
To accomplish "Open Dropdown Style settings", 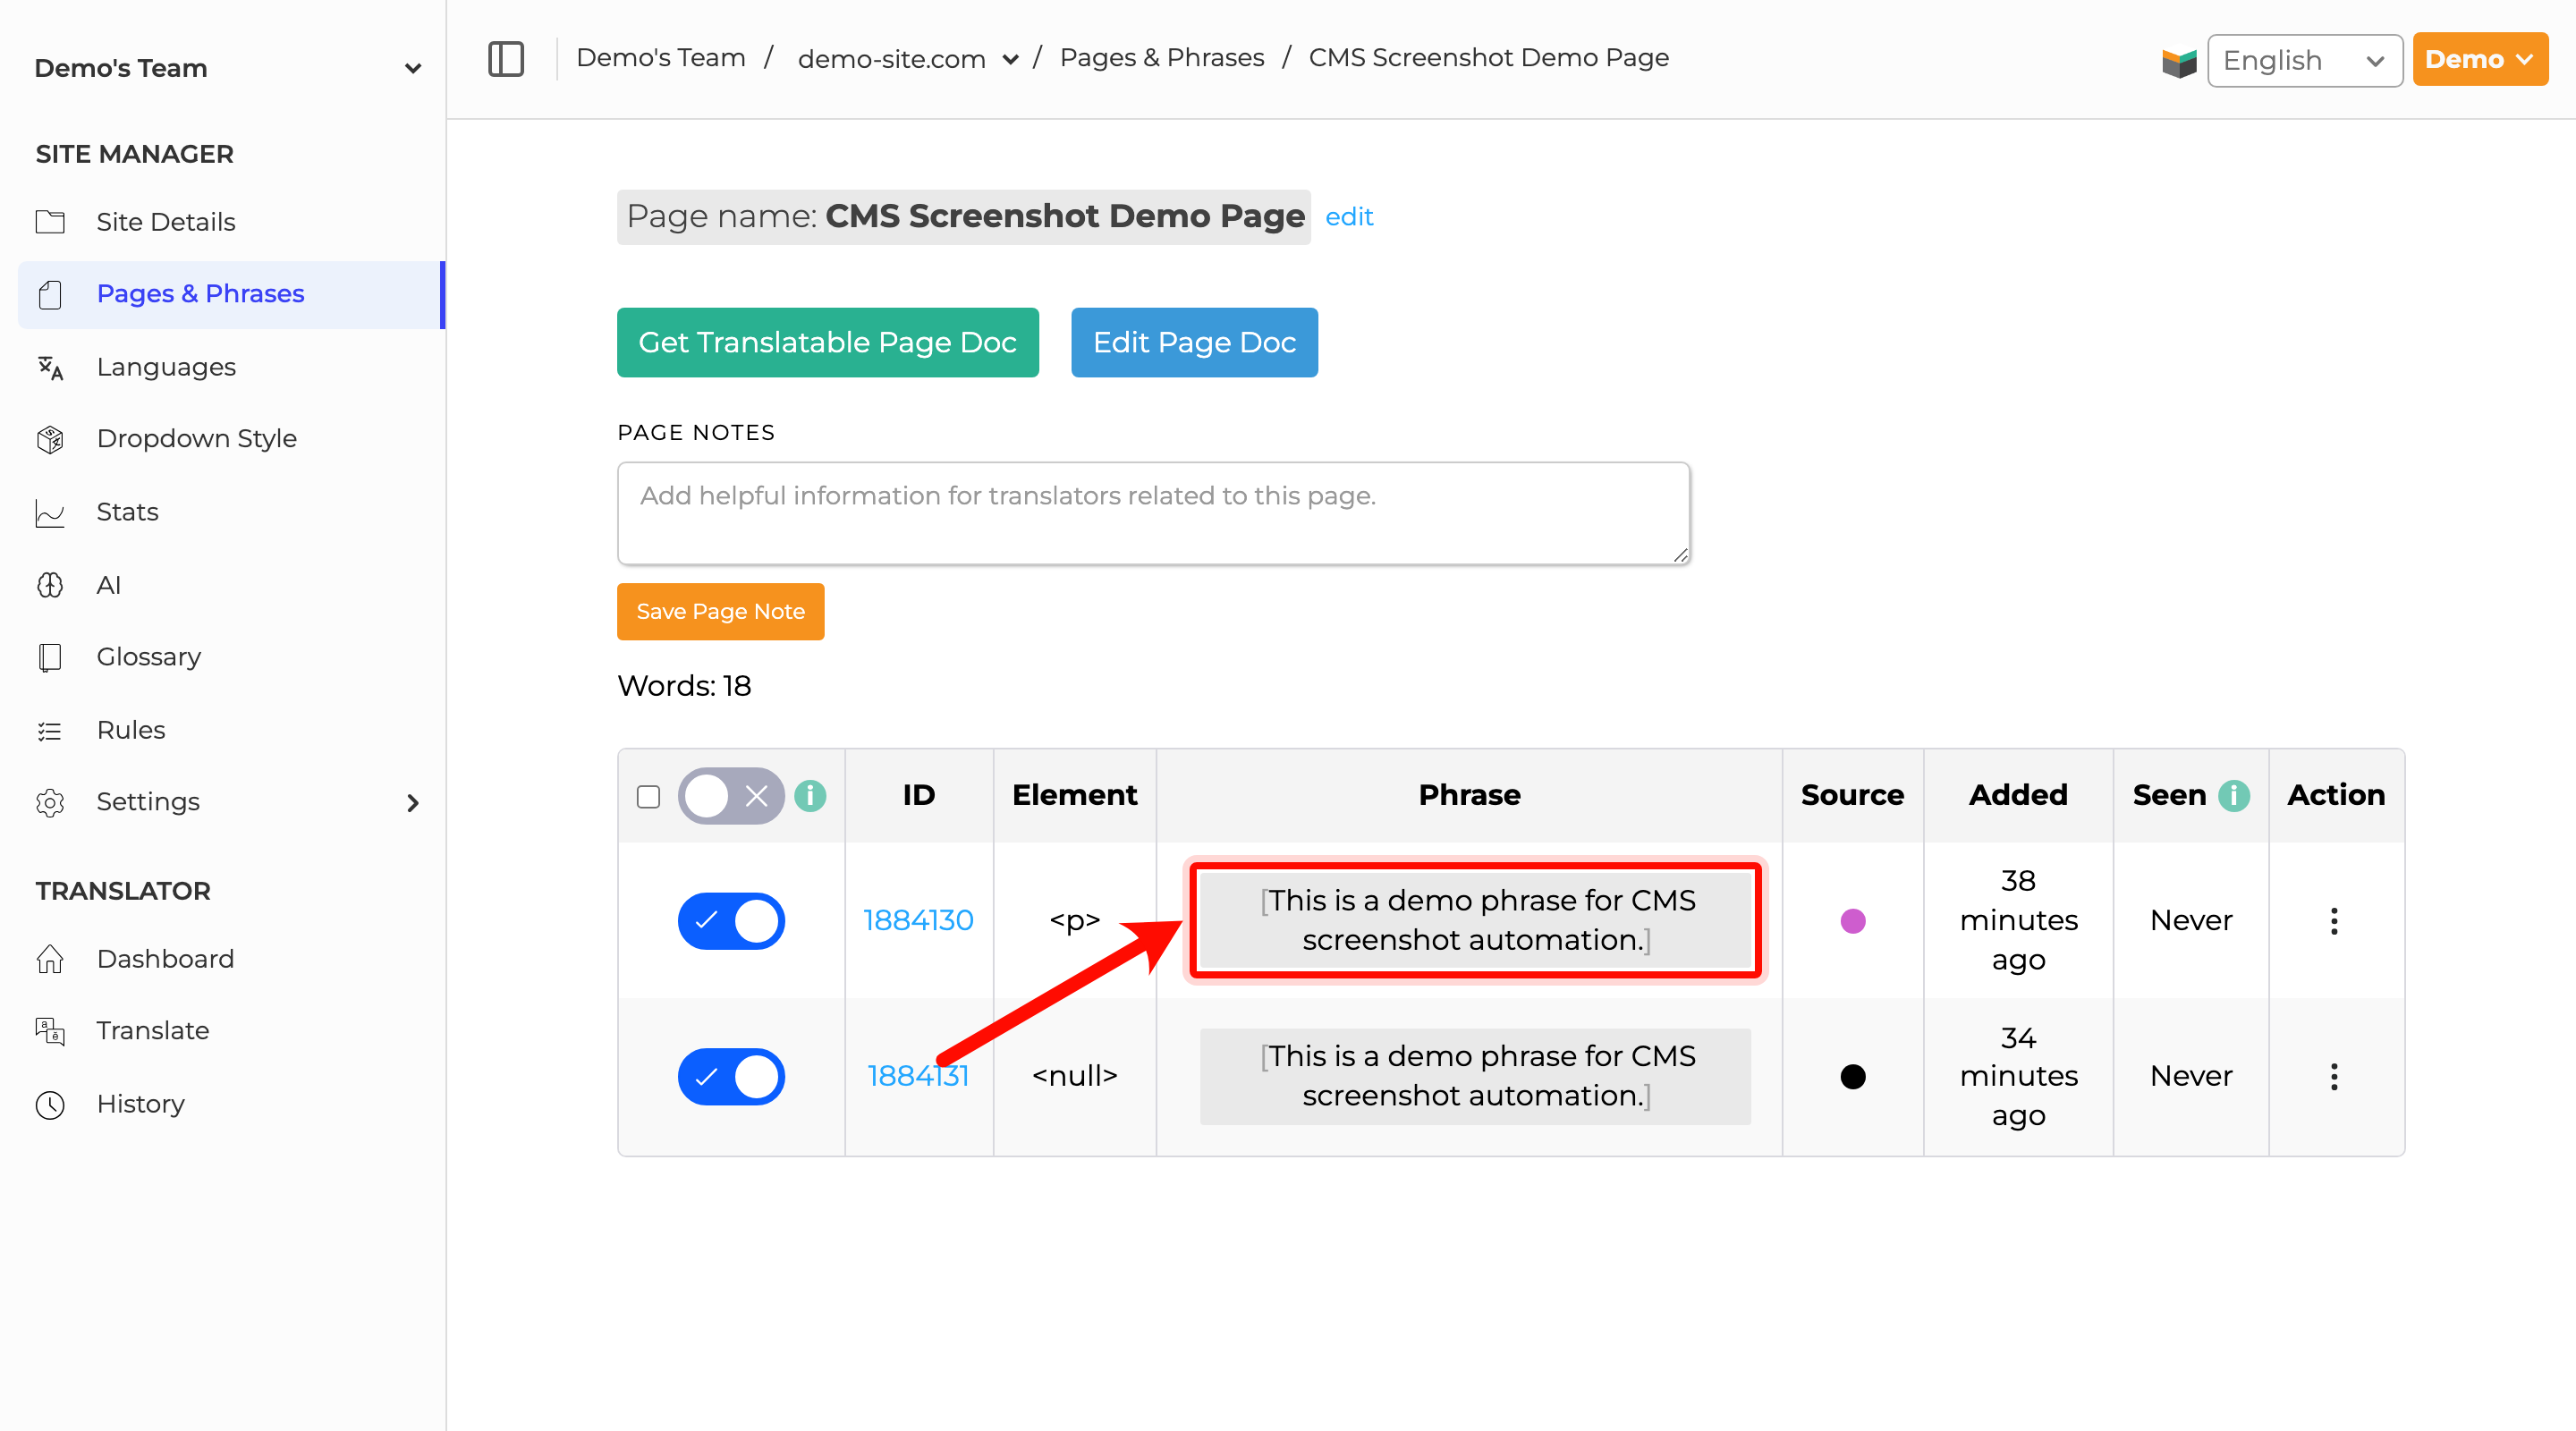I will (197, 439).
